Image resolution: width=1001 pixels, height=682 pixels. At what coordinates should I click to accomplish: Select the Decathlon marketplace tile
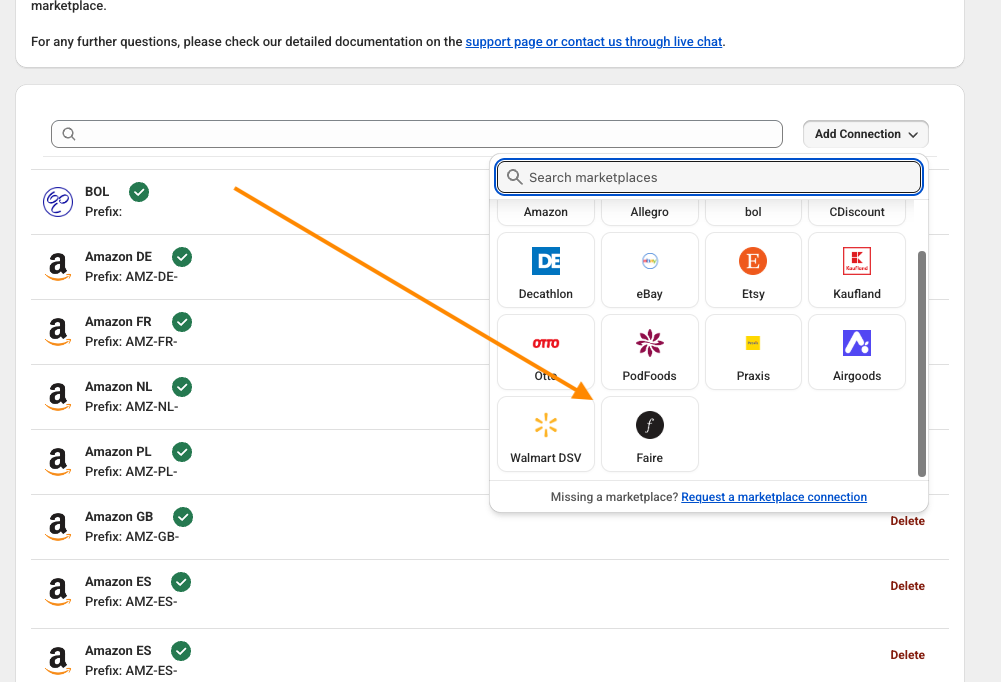[546, 270]
